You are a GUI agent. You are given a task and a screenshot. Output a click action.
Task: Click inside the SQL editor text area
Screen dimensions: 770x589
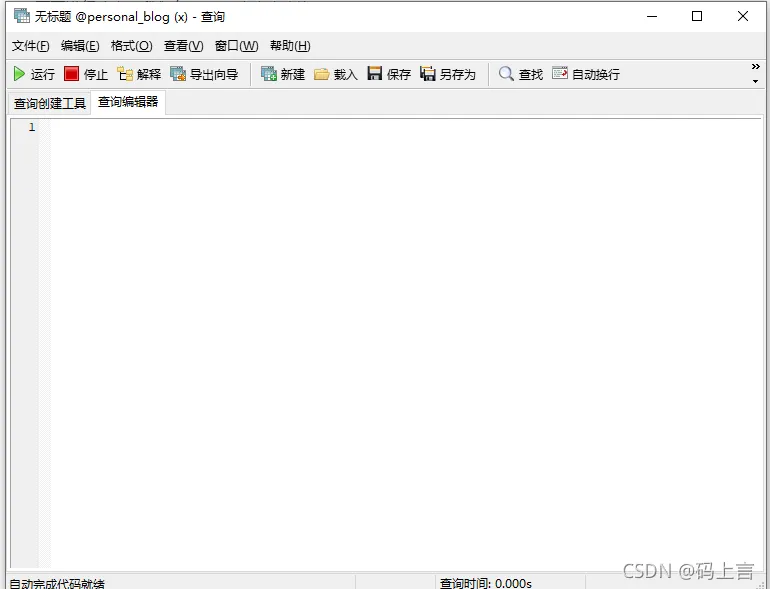click(406, 343)
